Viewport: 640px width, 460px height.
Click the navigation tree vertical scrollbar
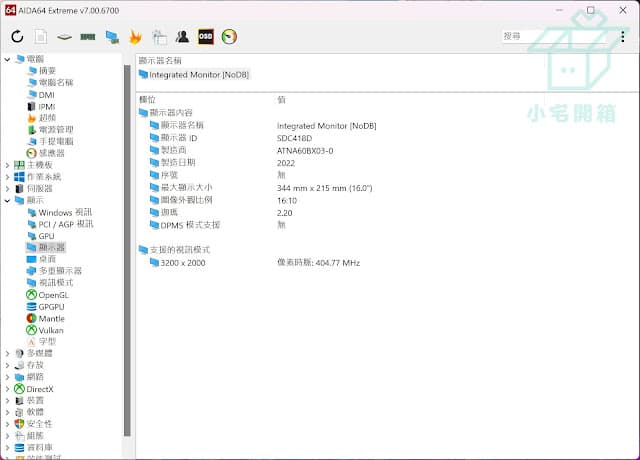pyautogui.click(x=127, y=251)
